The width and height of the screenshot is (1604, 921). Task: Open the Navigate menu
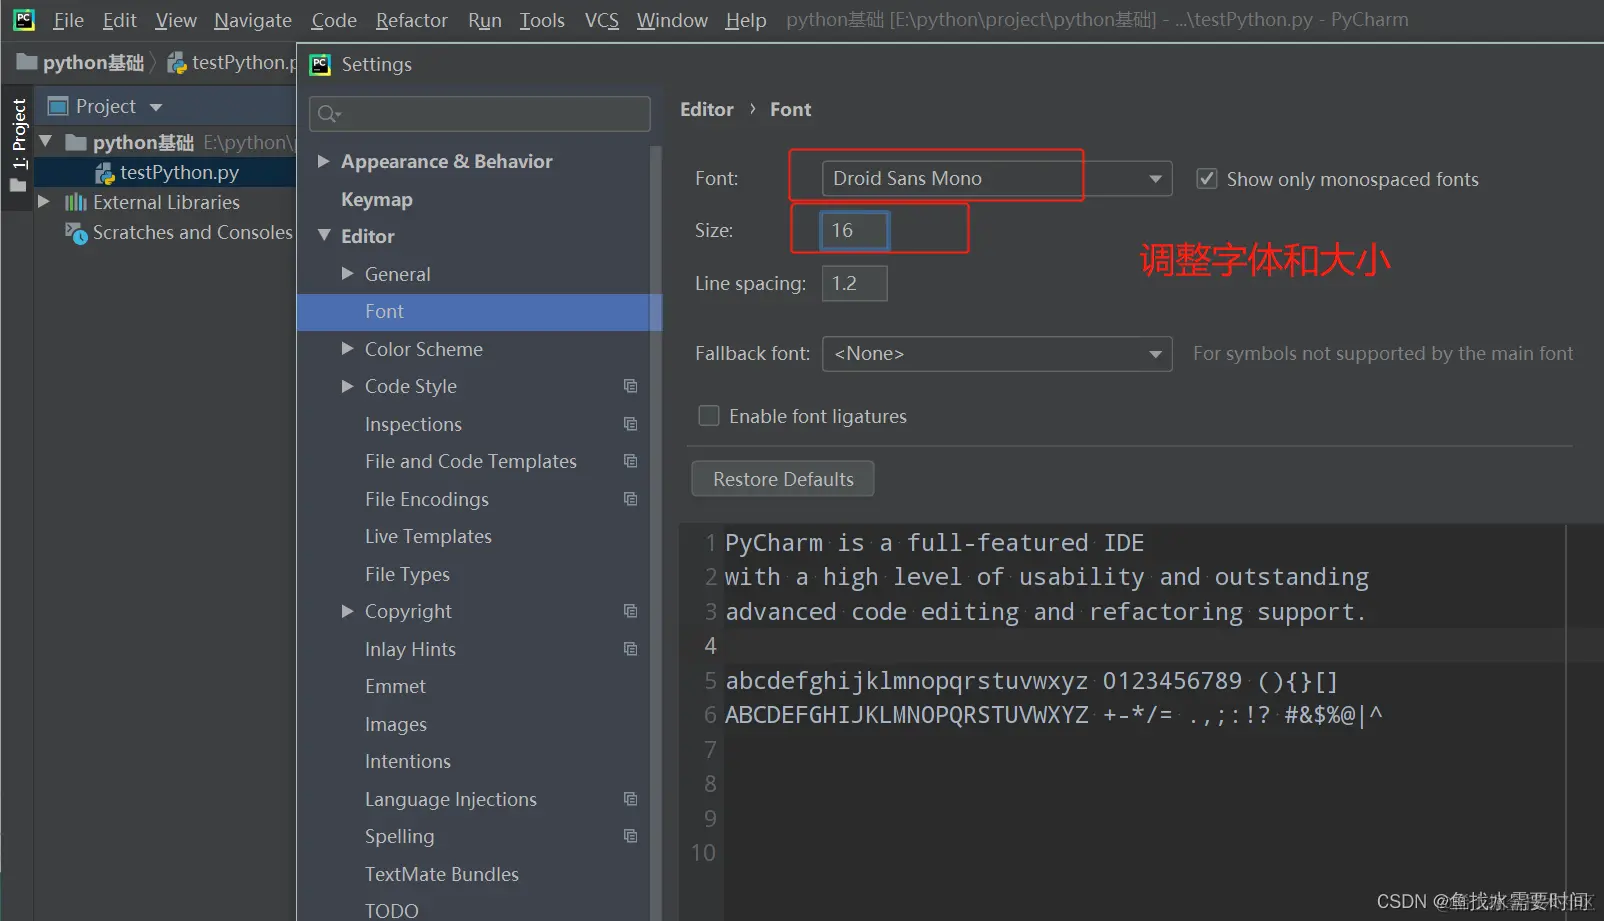click(x=253, y=20)
